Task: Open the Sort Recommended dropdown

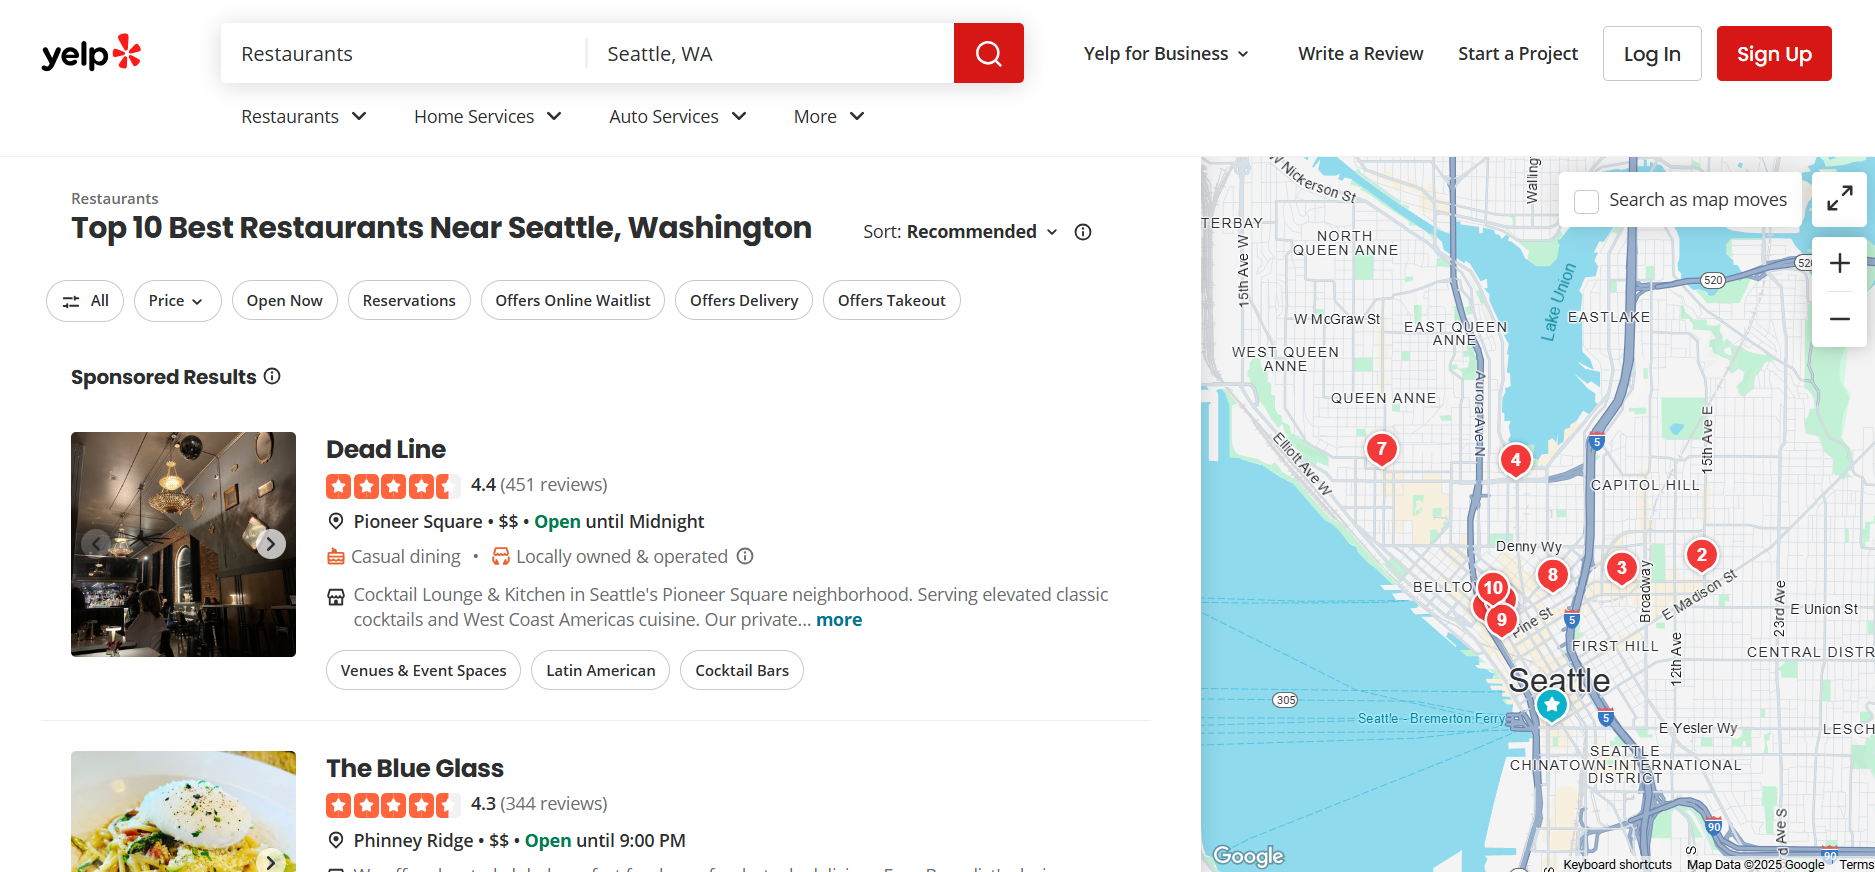Action: pos(960,232)
